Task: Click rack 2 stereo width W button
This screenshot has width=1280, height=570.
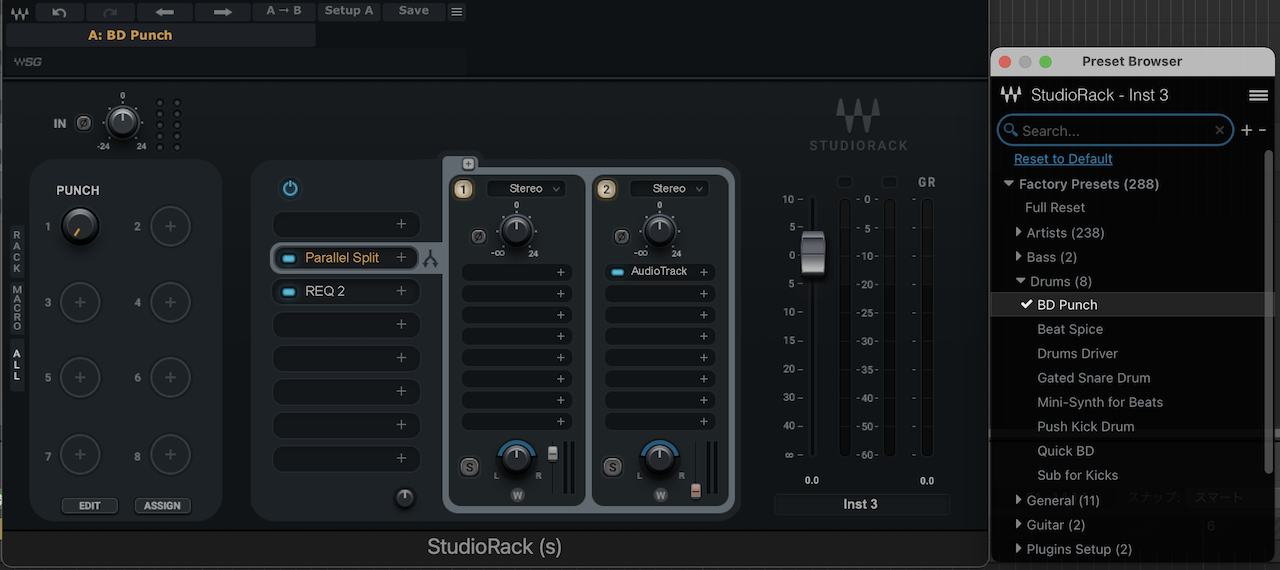Action: [660, 495]
